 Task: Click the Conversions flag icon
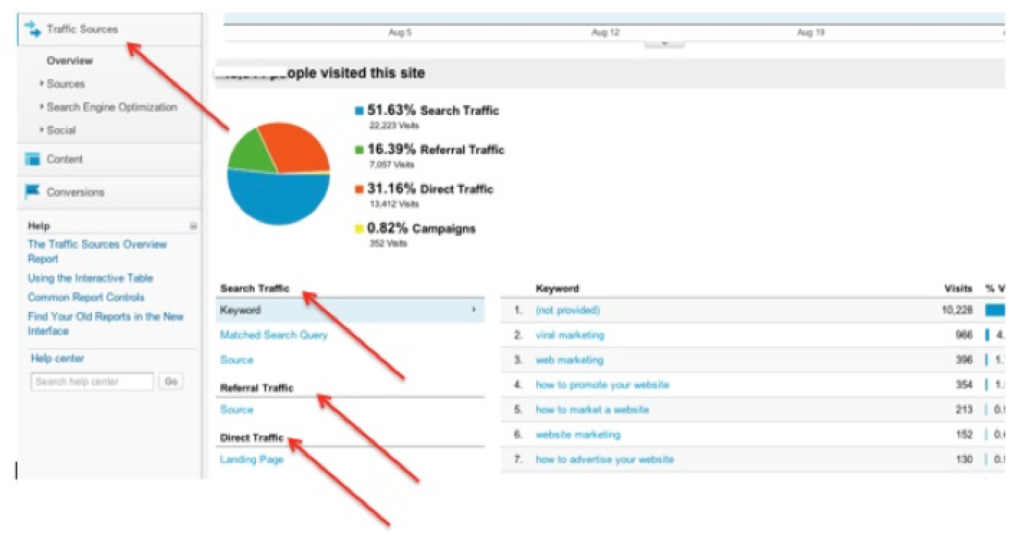click(32, 191)
